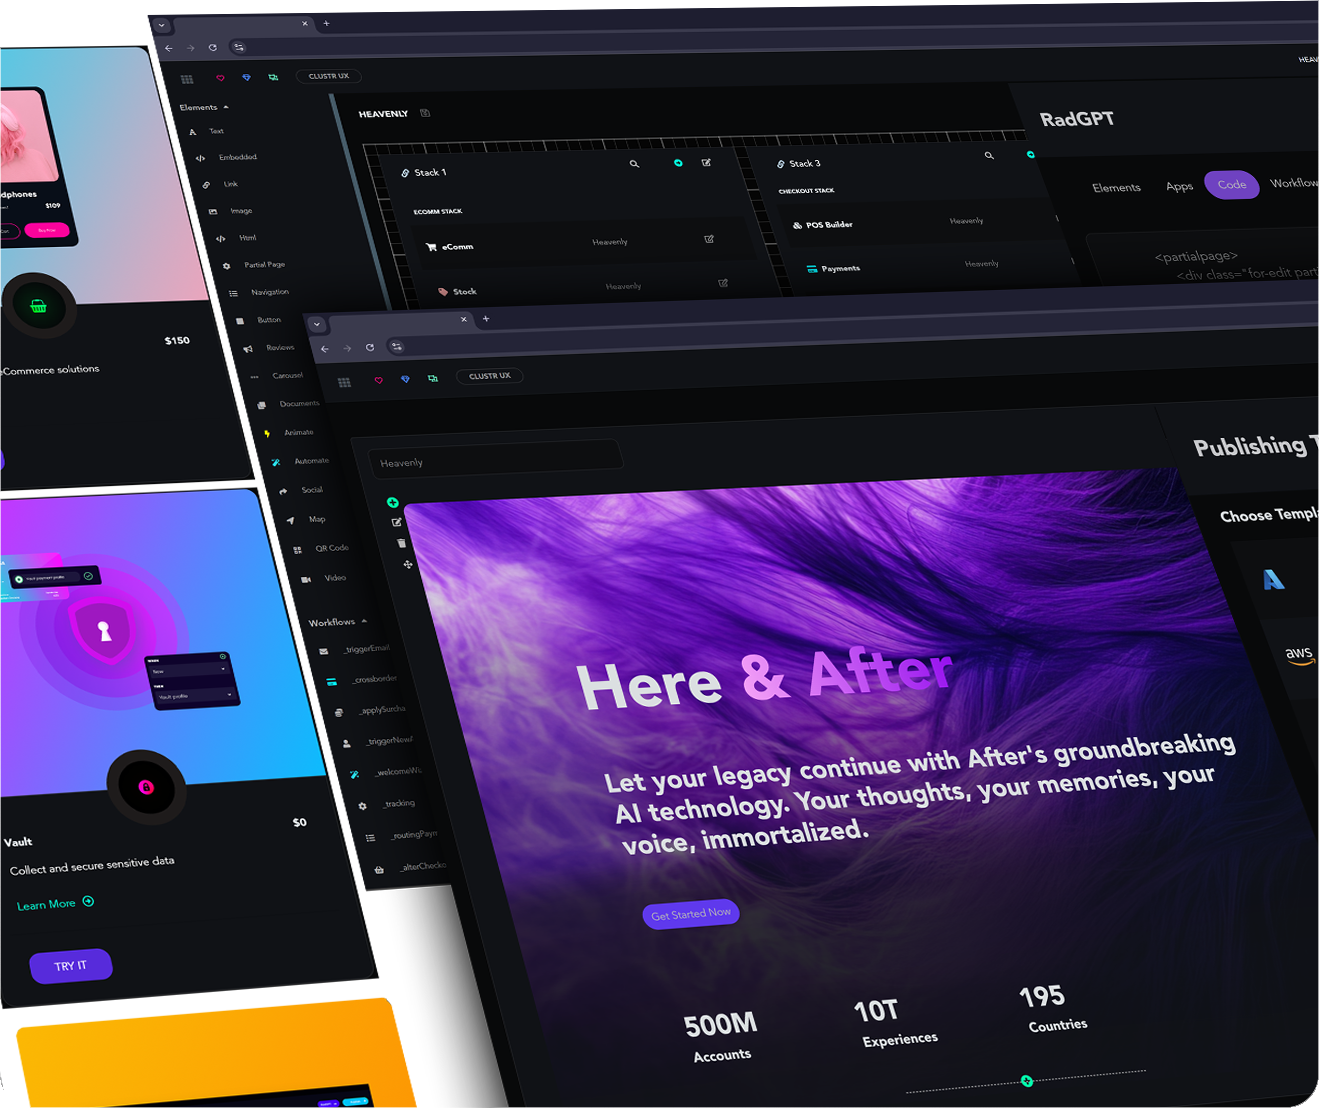Click the edit icon in Stack 1 header

click(x=706, y=162)
